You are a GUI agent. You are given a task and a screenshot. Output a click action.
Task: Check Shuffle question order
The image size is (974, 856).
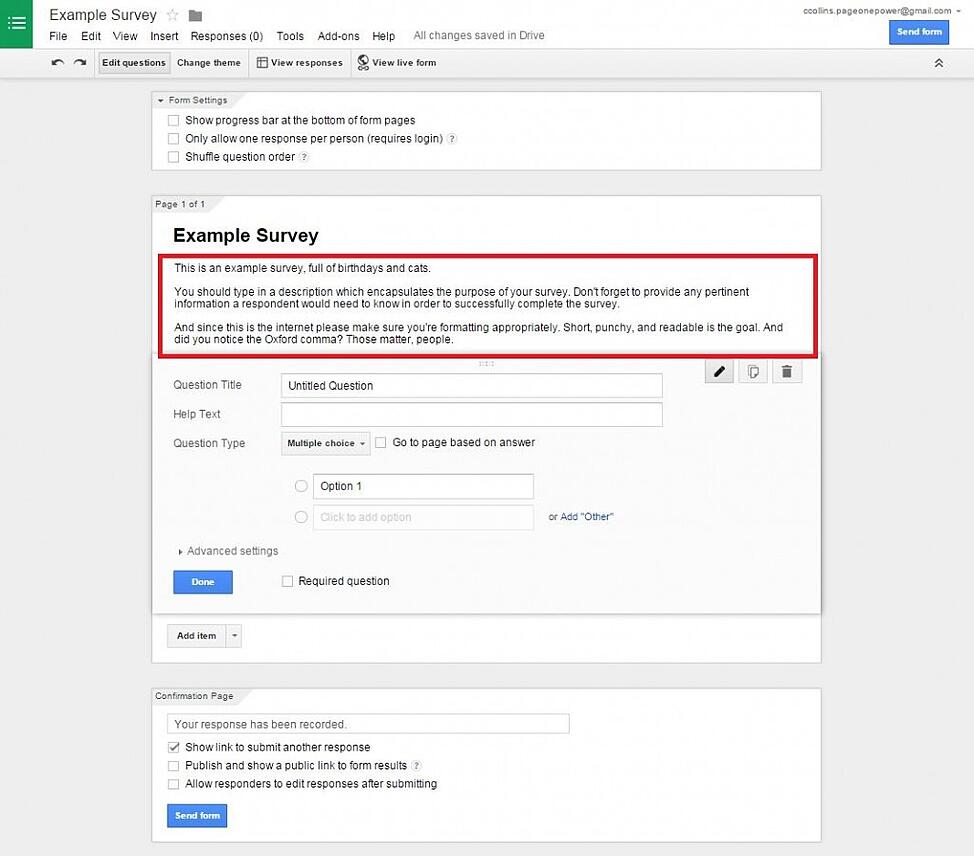coord(173,157)
